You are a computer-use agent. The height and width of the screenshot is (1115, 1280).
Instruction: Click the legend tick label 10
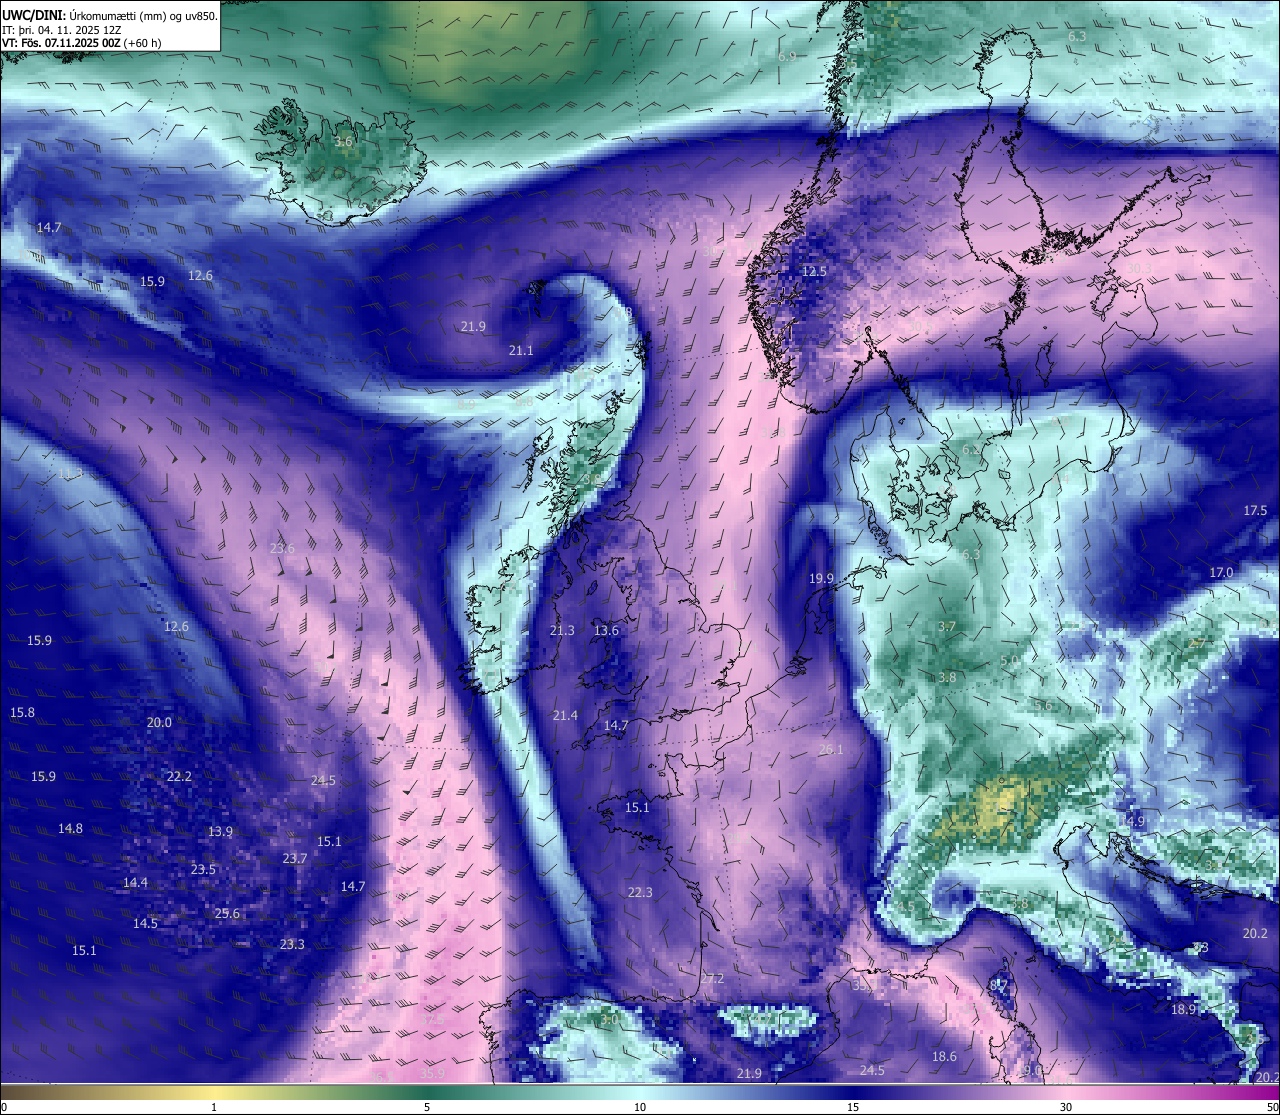tap(640, 1107)
